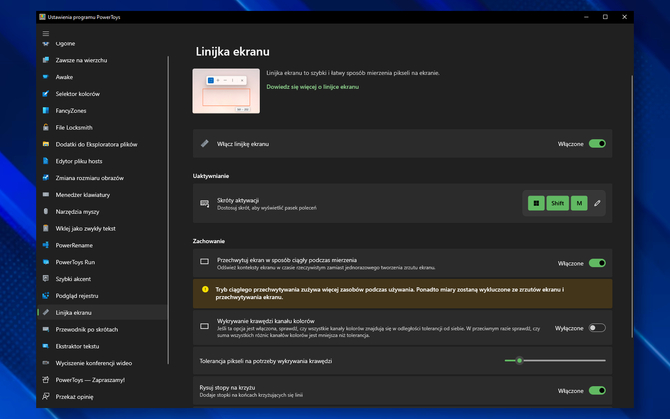670x419 pixels.
Task: Open Ekstraktor tekstu settings page
Action: click(103, 346)
